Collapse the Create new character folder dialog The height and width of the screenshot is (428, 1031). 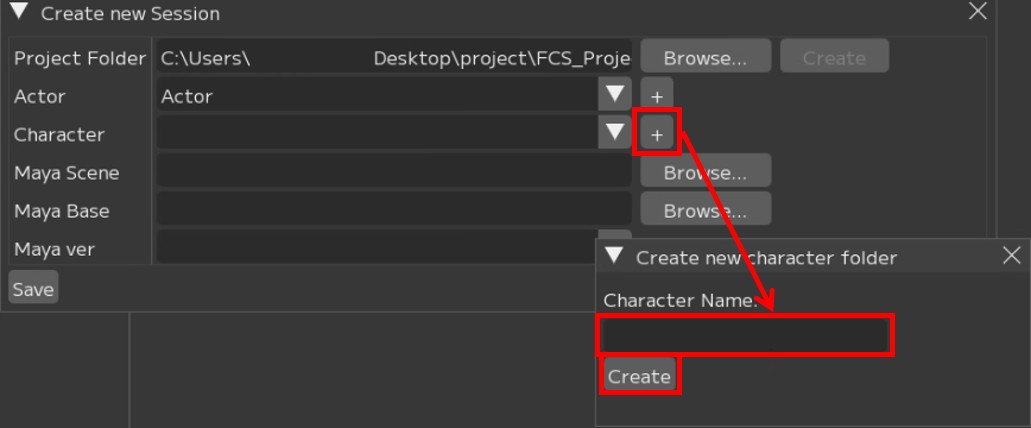tap(615, 256)
